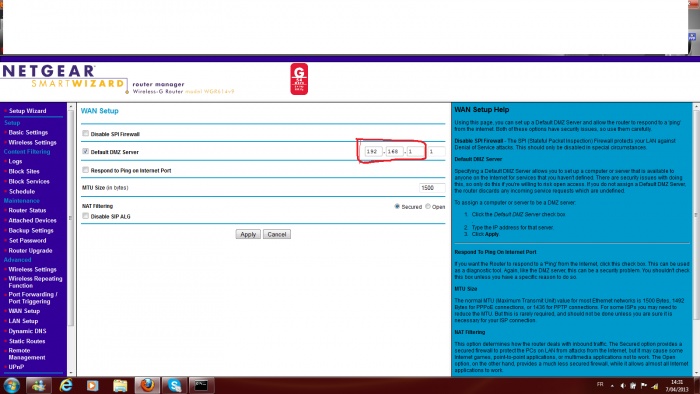Open Firefox from the taskbar
The height and width of the screenshot is (394, 700).
147,385
